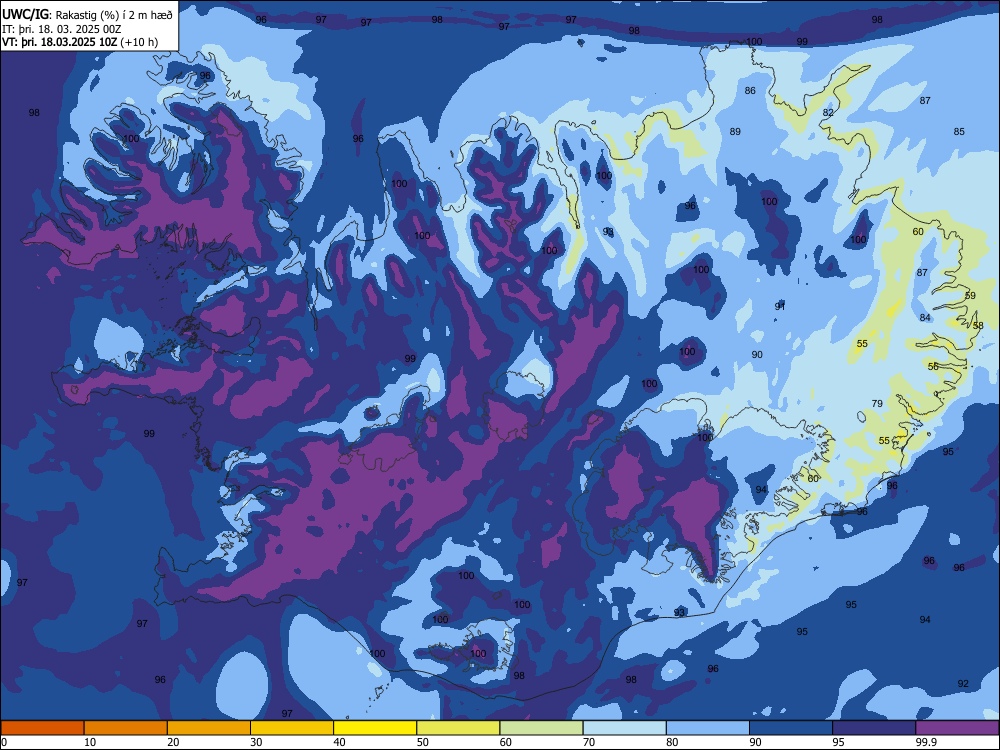Click the 10–20 orange legend swatch
The image size is (1000, 750).
(126, 728)
